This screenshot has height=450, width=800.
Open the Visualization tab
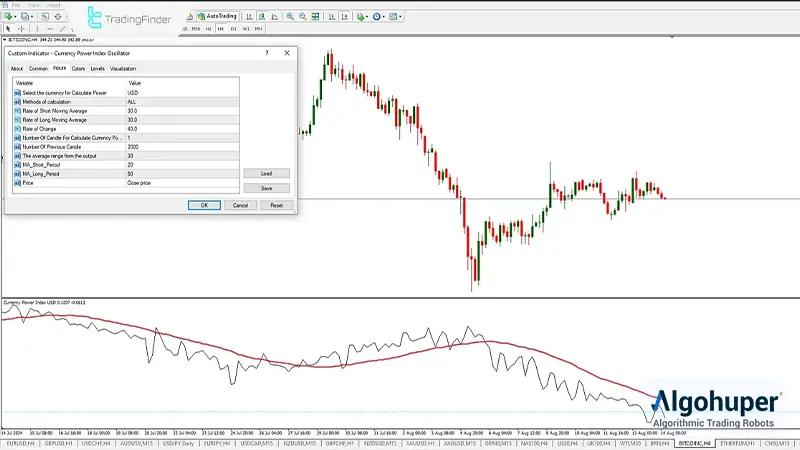point(123,68)
